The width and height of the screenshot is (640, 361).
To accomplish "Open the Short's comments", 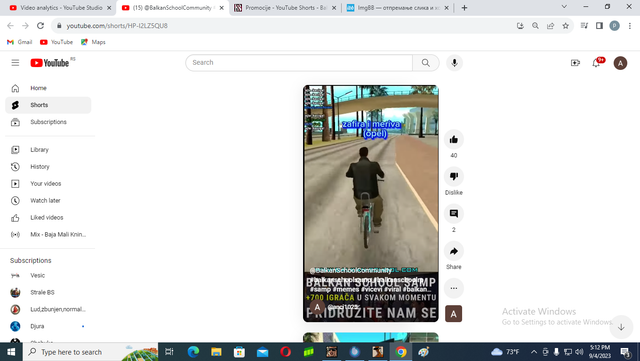I will tap(453, 214).
